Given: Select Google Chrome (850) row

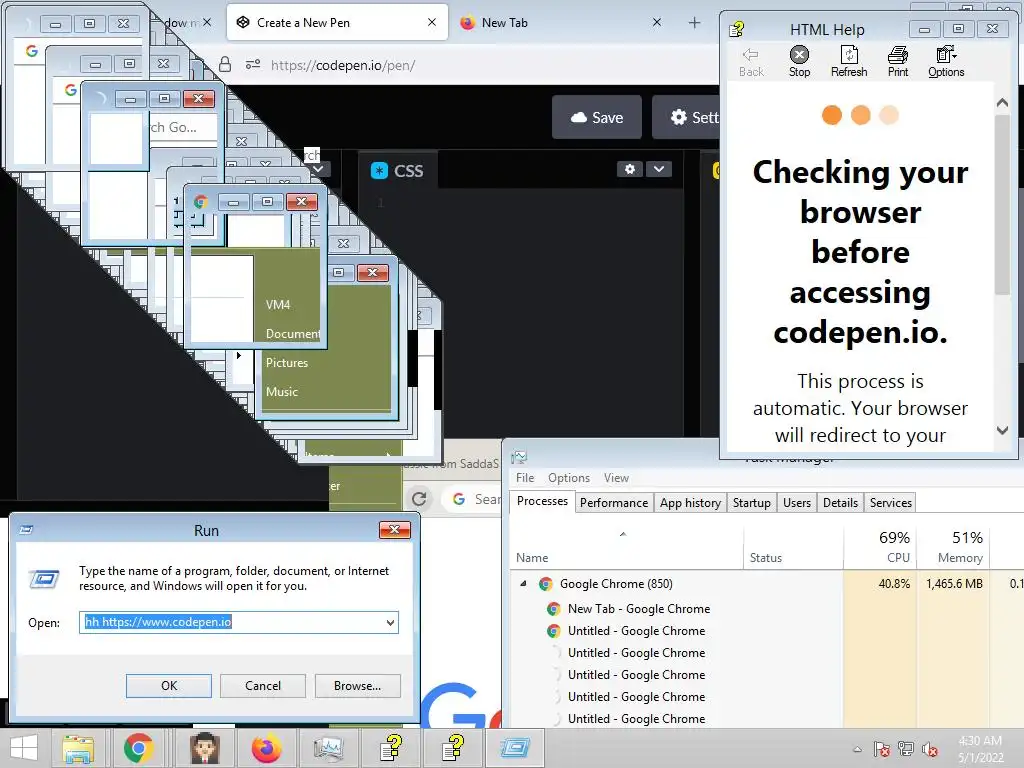Looking at the screenshot, I should [767, 584].
